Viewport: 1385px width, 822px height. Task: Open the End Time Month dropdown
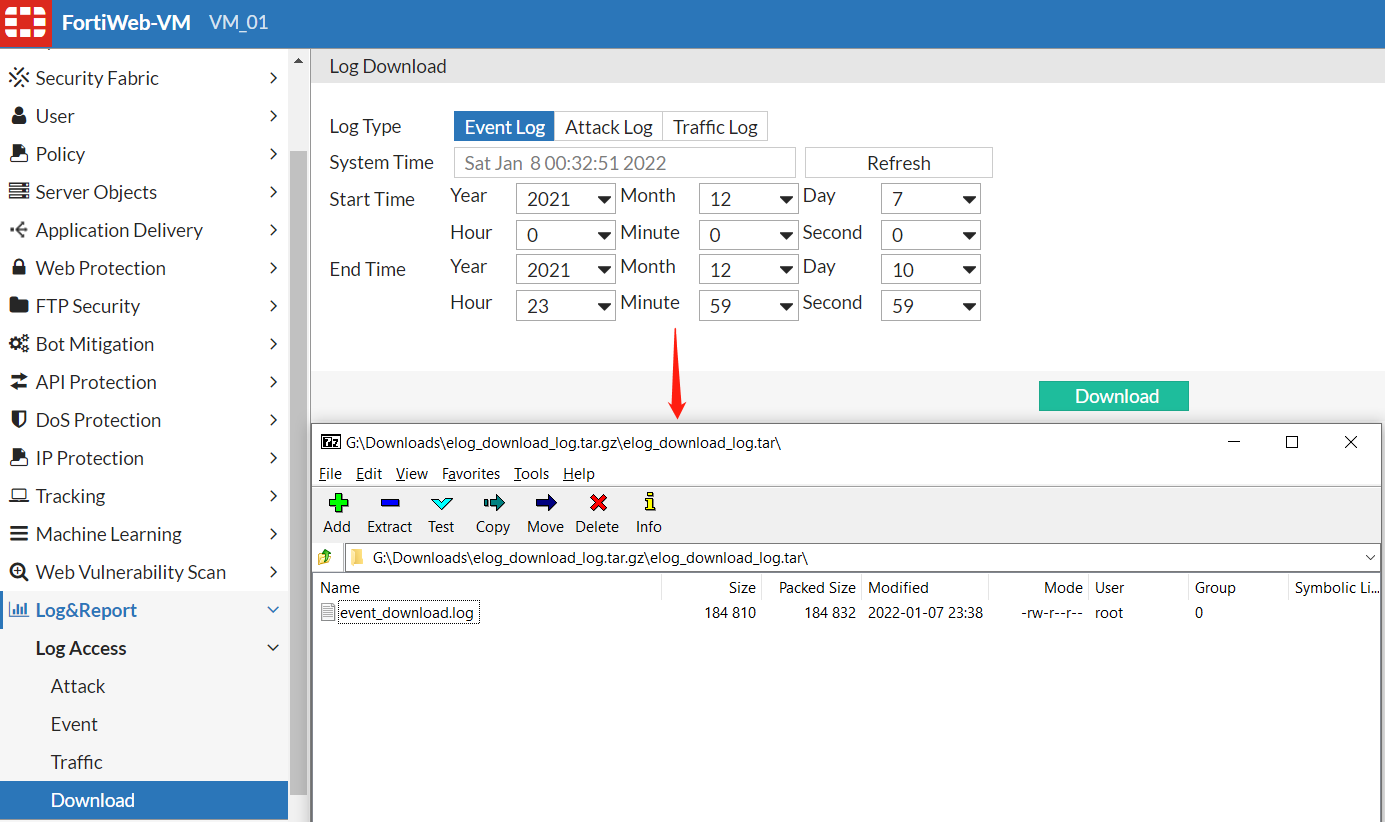click(x=748, y=270)
